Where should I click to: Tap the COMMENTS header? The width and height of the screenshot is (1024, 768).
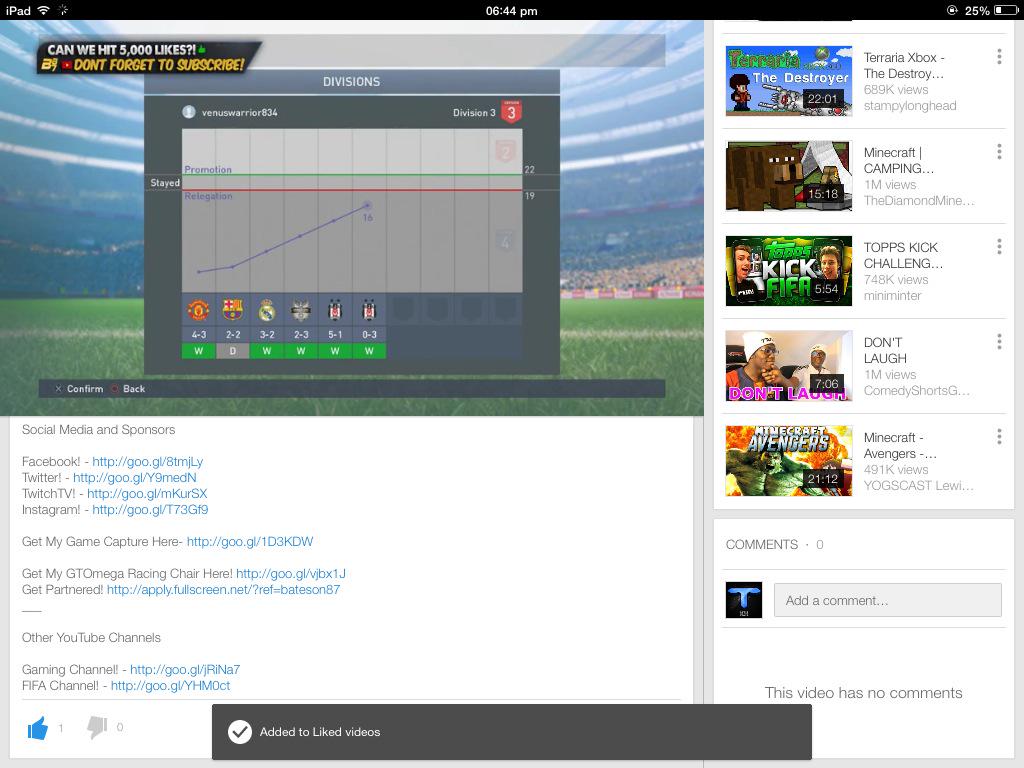tap(761, 545)
